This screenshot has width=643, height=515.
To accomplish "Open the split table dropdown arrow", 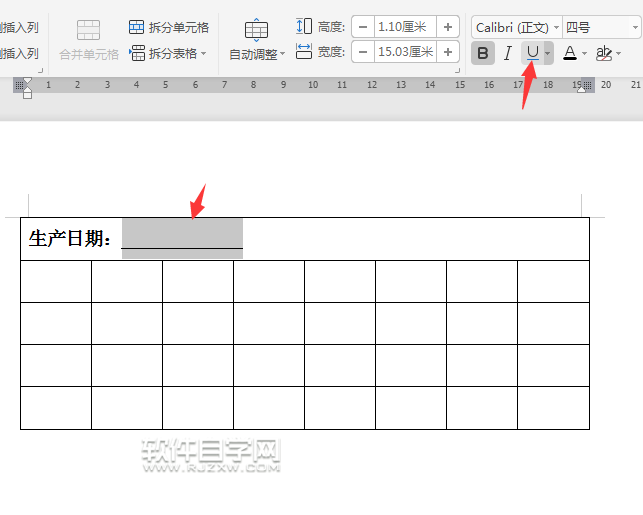I will pyautogui.click(x=204, y=53).
